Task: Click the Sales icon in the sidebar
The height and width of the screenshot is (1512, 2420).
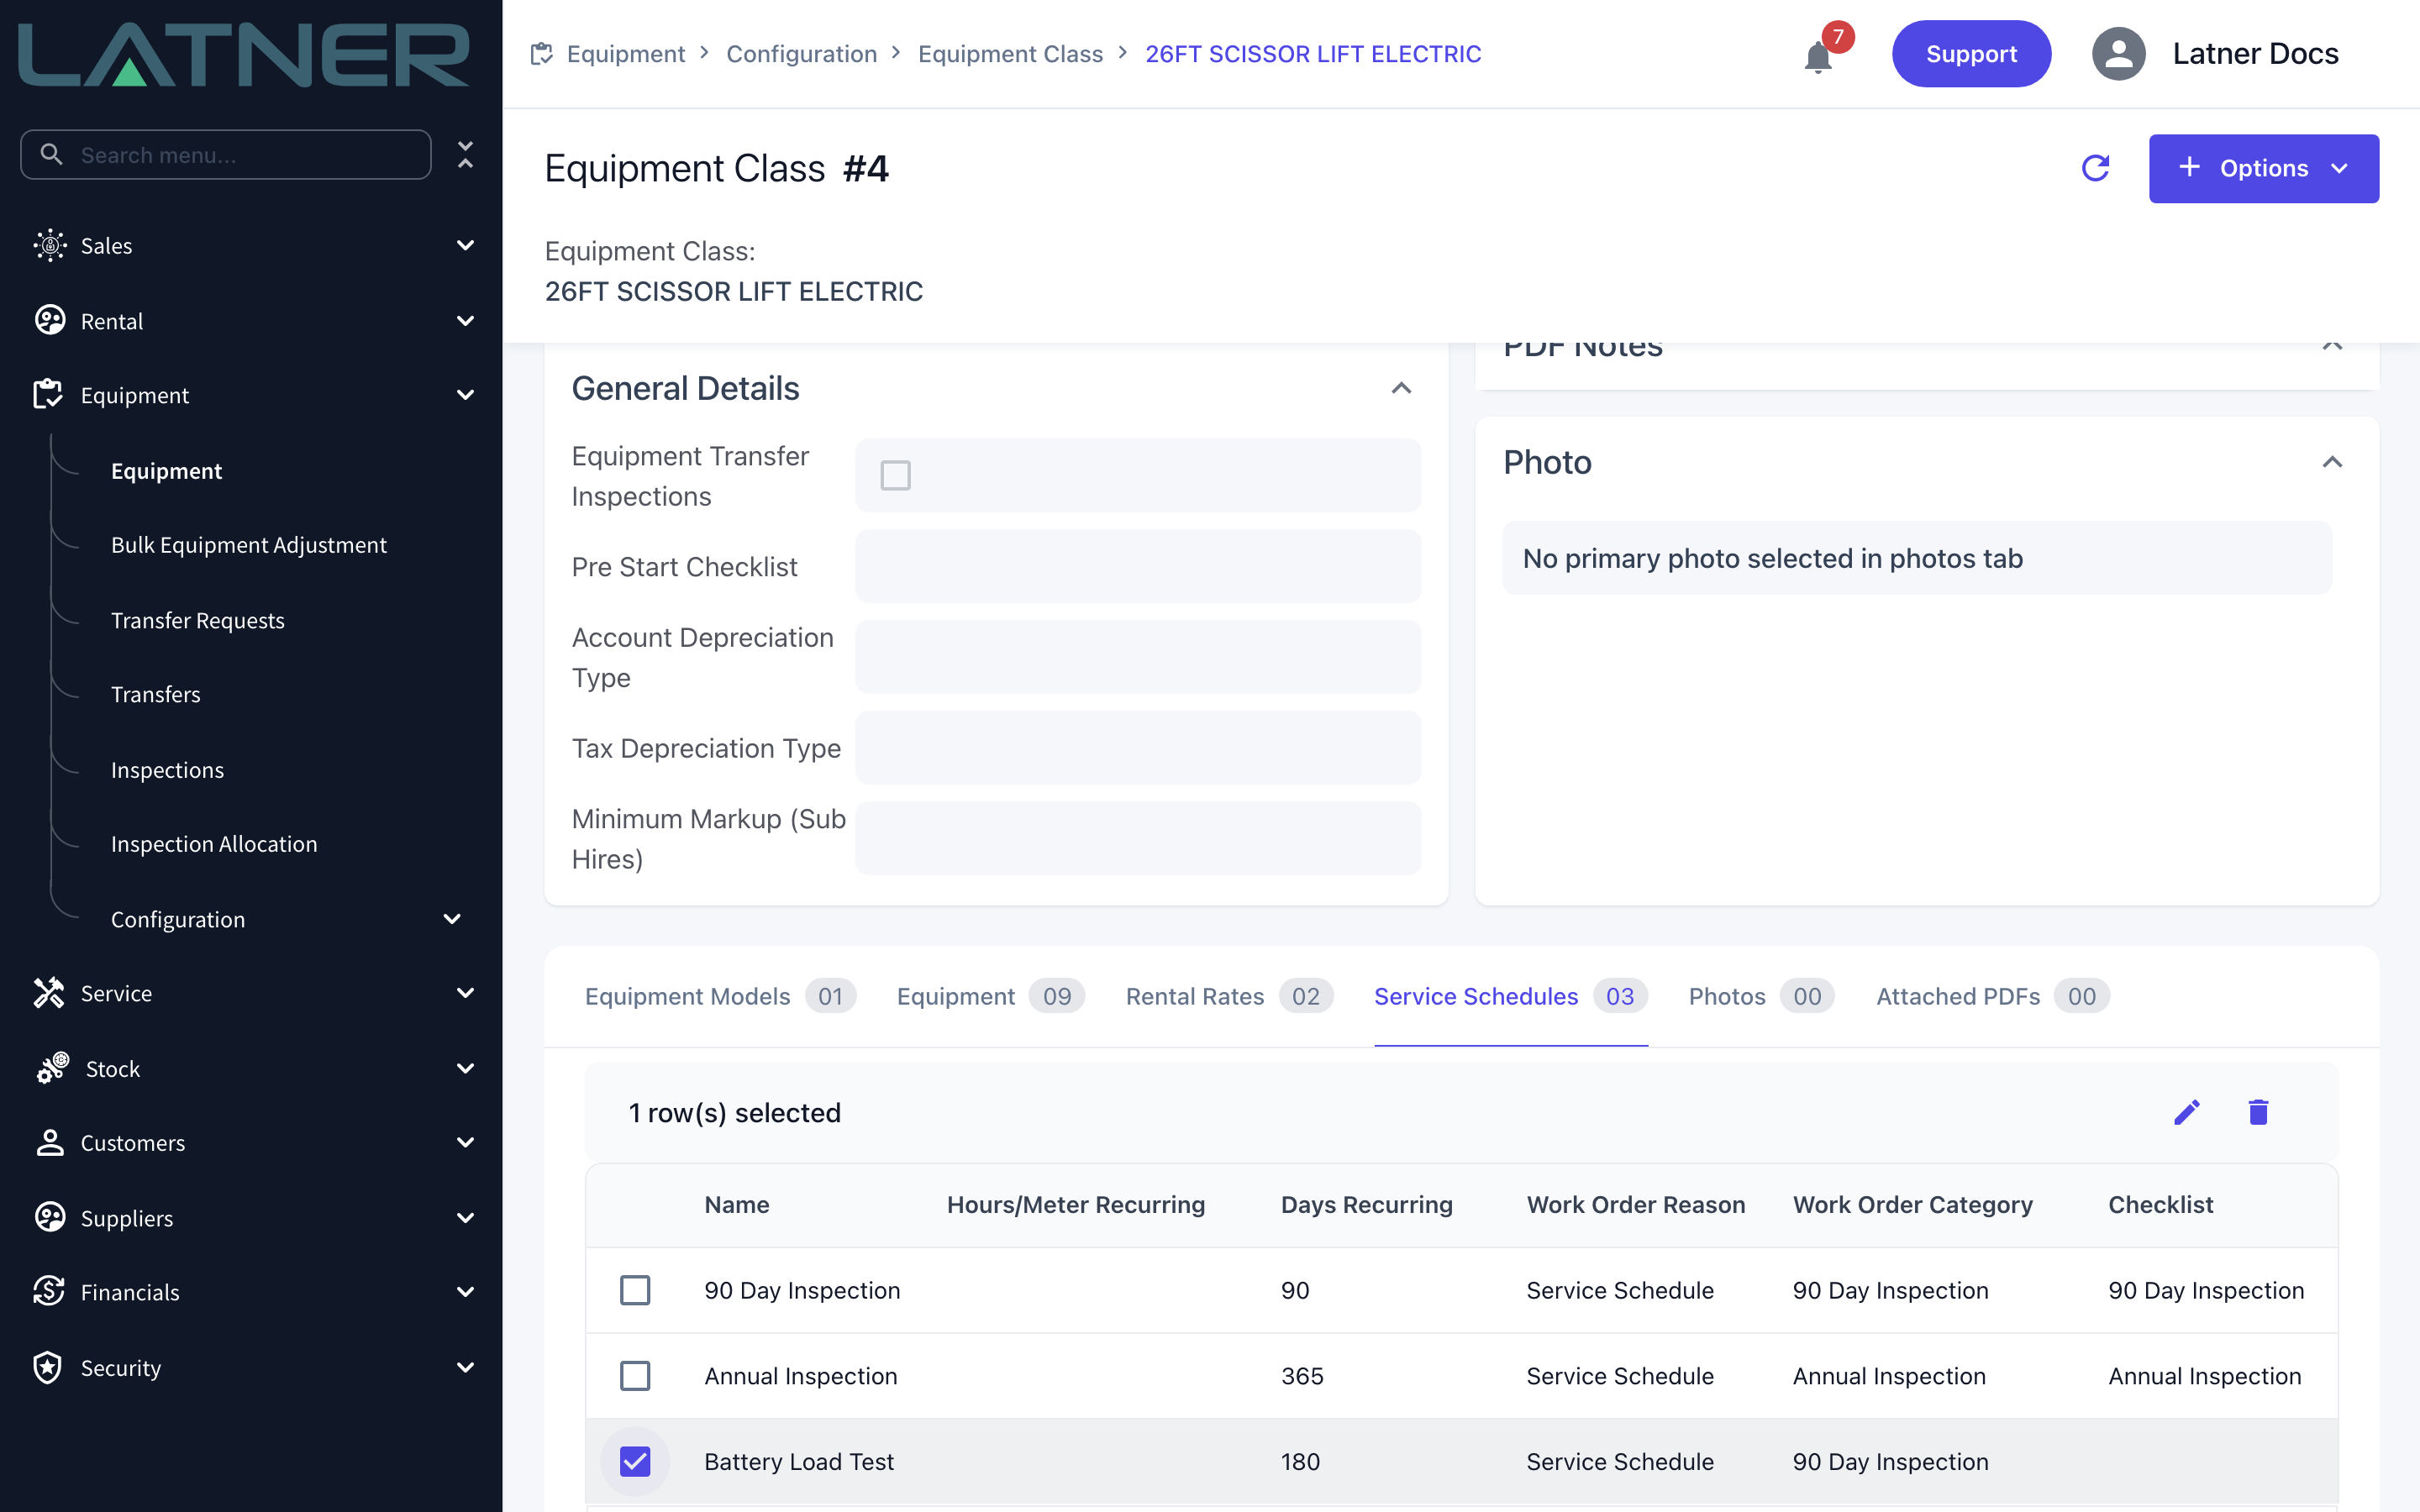Action: click(x=49, y=245)
